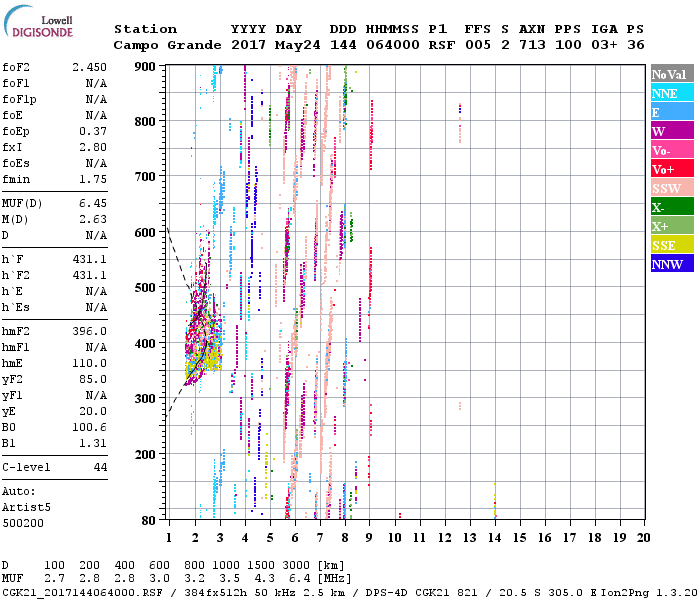Click the 500200 text under Artist5

[x=23, y=523]
